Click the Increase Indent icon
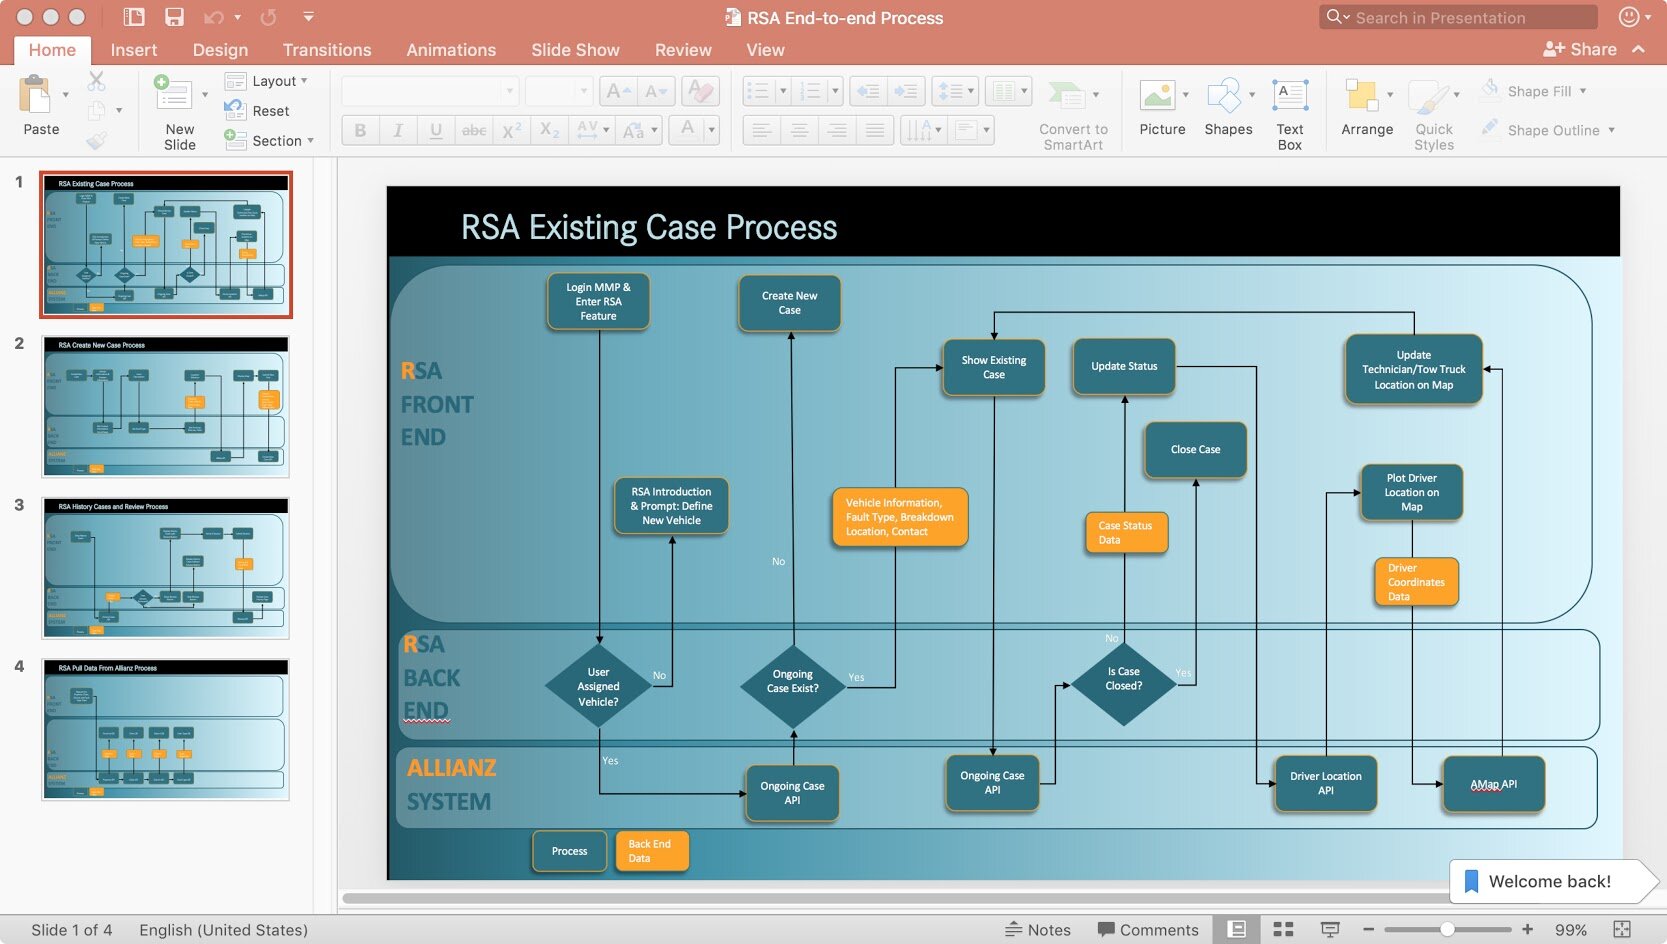Image resolution: width=1667 pixels, height=944 pixels. tap(906, 92)
